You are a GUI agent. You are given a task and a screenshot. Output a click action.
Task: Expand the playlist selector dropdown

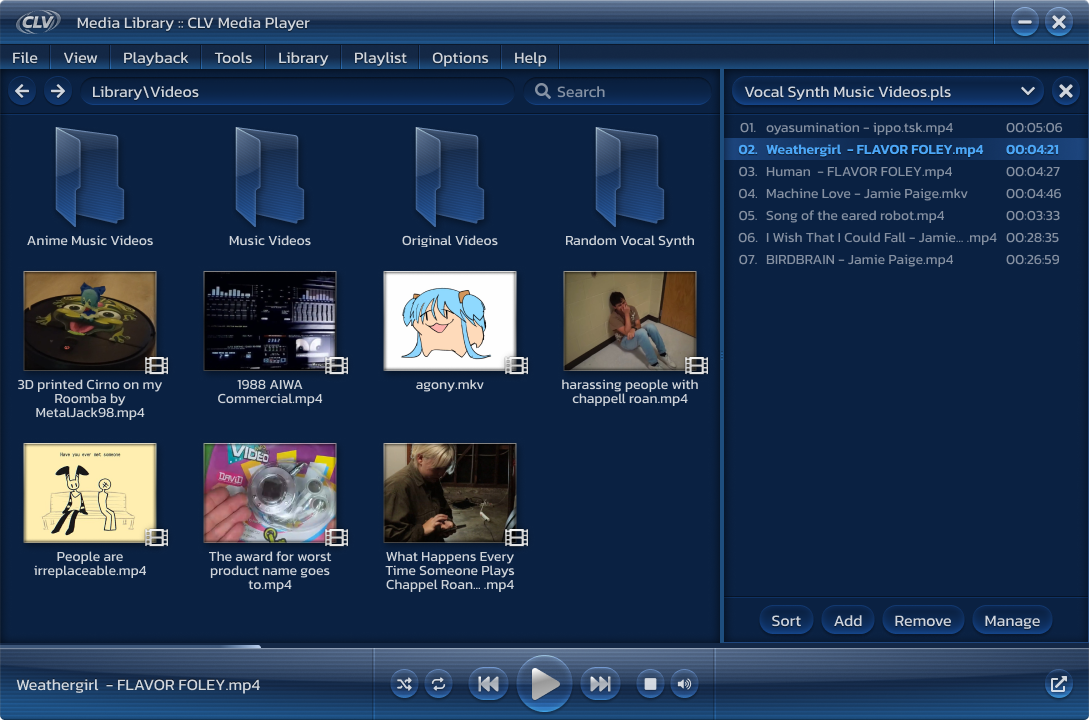(x=1027, y=91)
